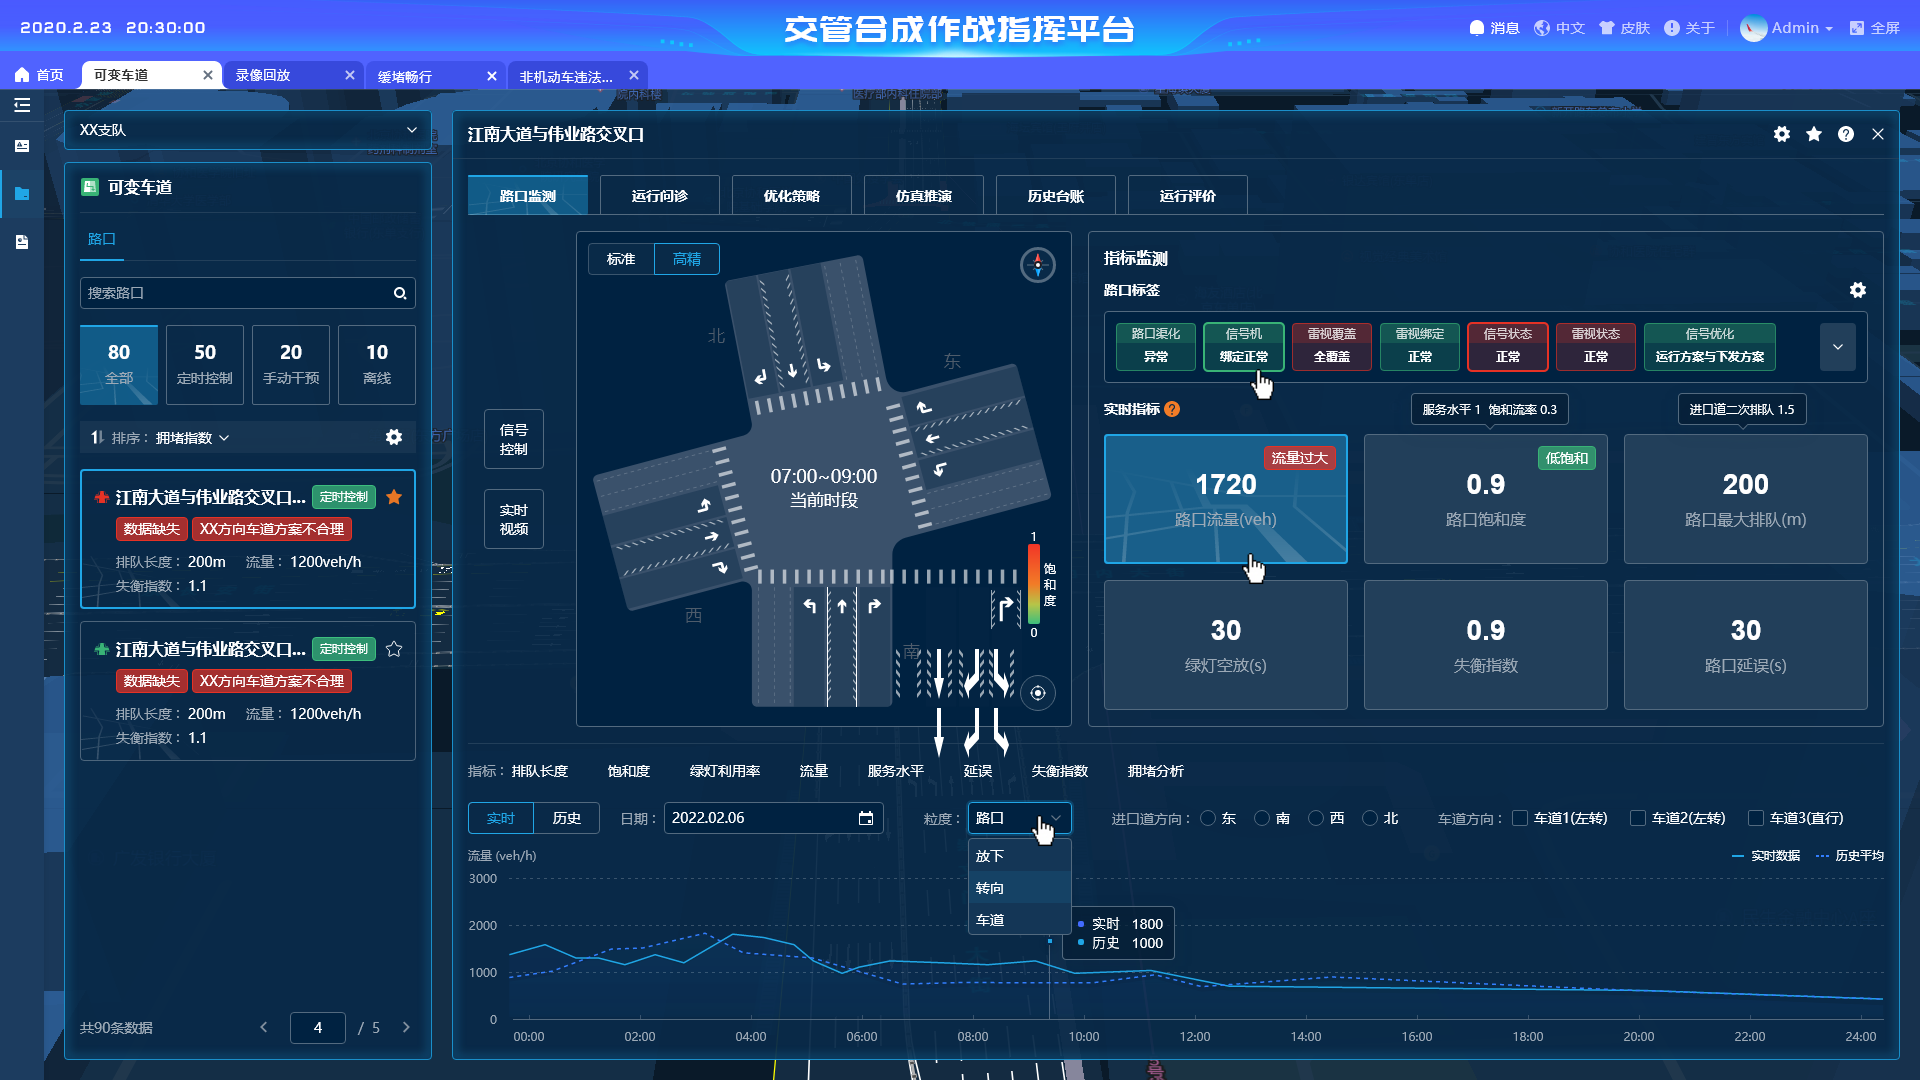Open the skin theme shirt icon
1920x1080 pixels.
(1607, 28)
